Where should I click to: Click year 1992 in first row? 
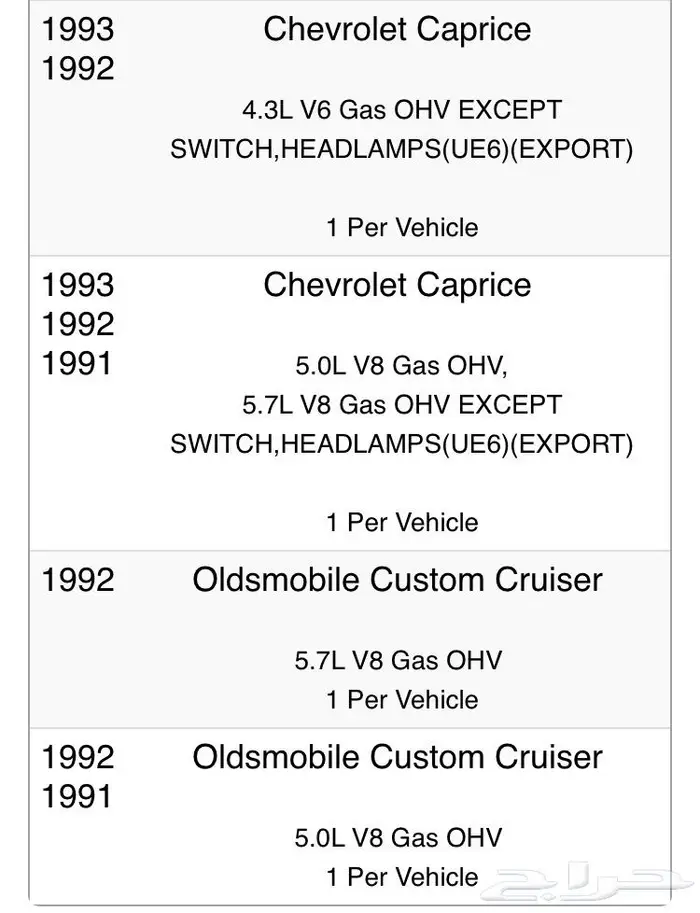click(x=78, y=69)
